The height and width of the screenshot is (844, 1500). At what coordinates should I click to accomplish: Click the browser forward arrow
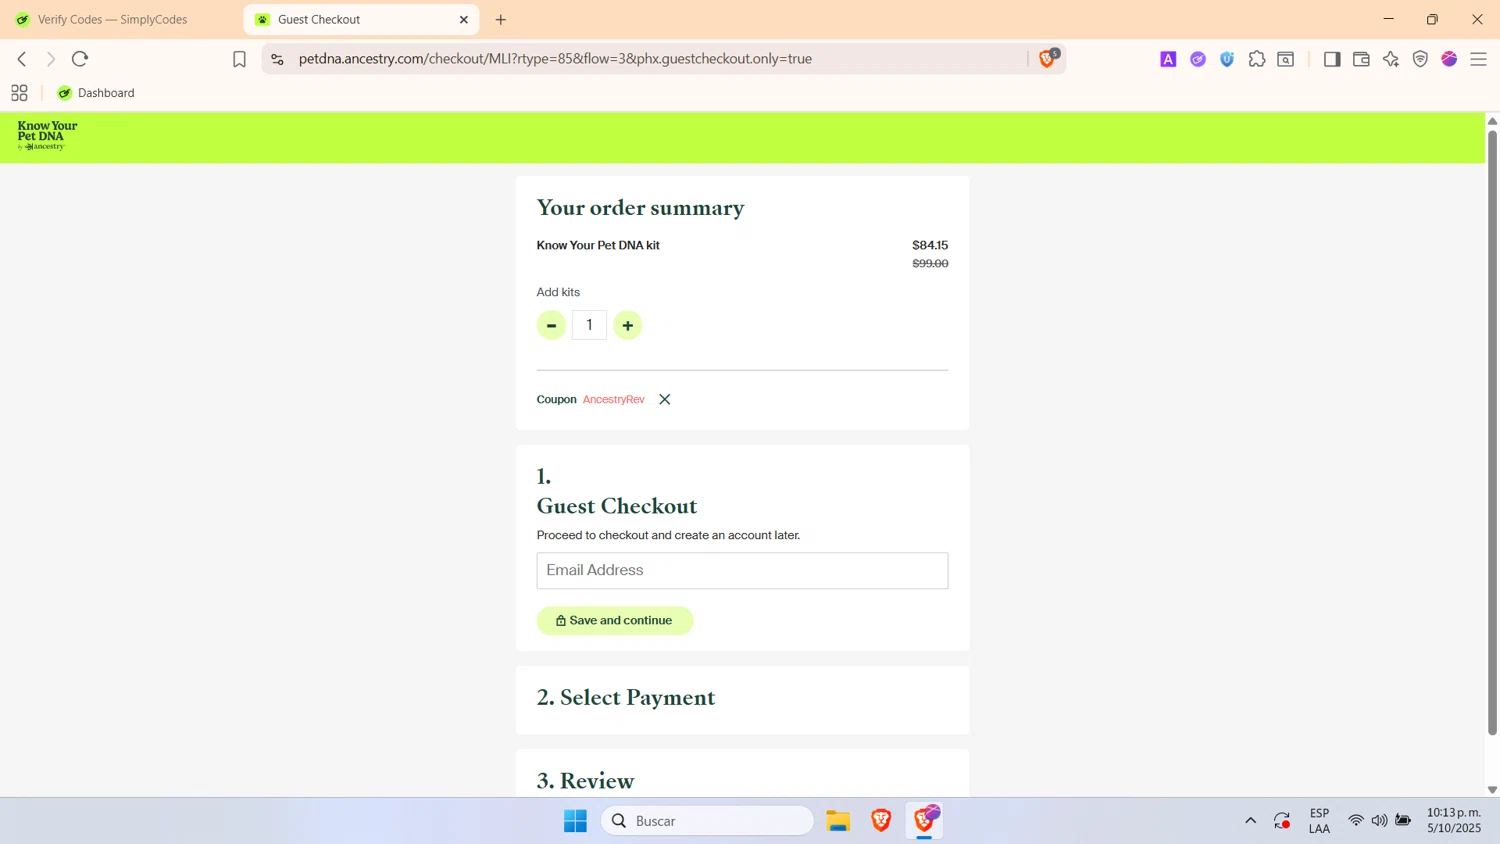tap(51, 59)
